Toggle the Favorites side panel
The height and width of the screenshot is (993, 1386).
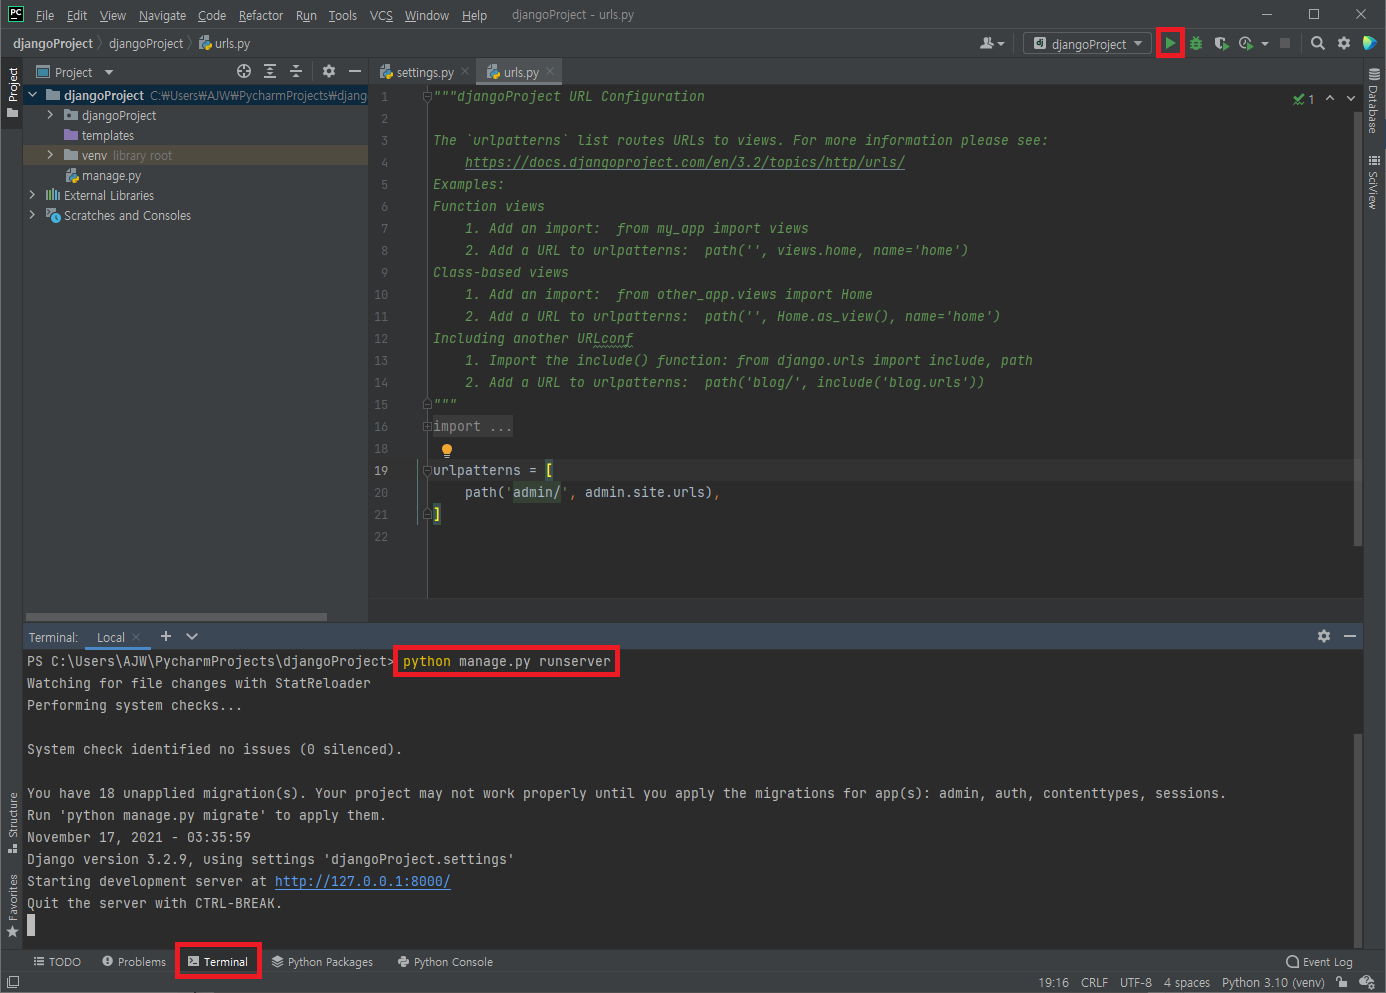(13, 905)
